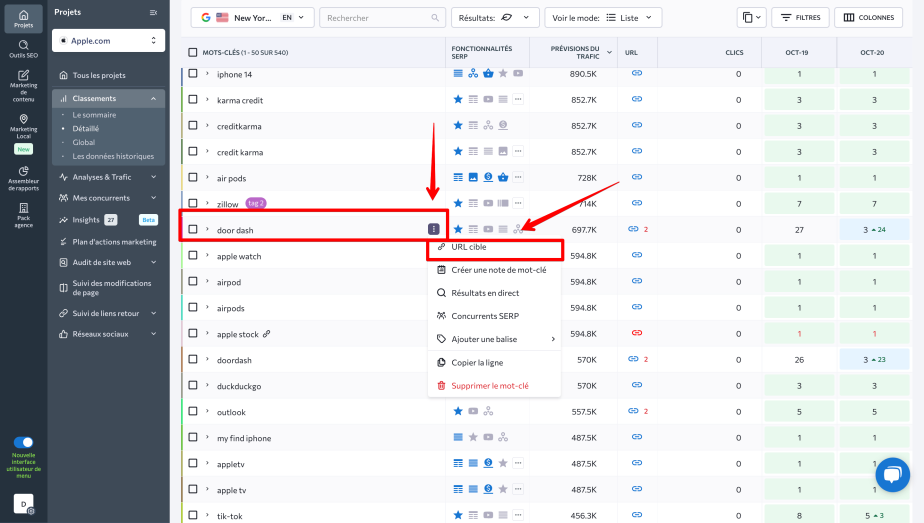Click the Marketing Local pin icon

23,120
